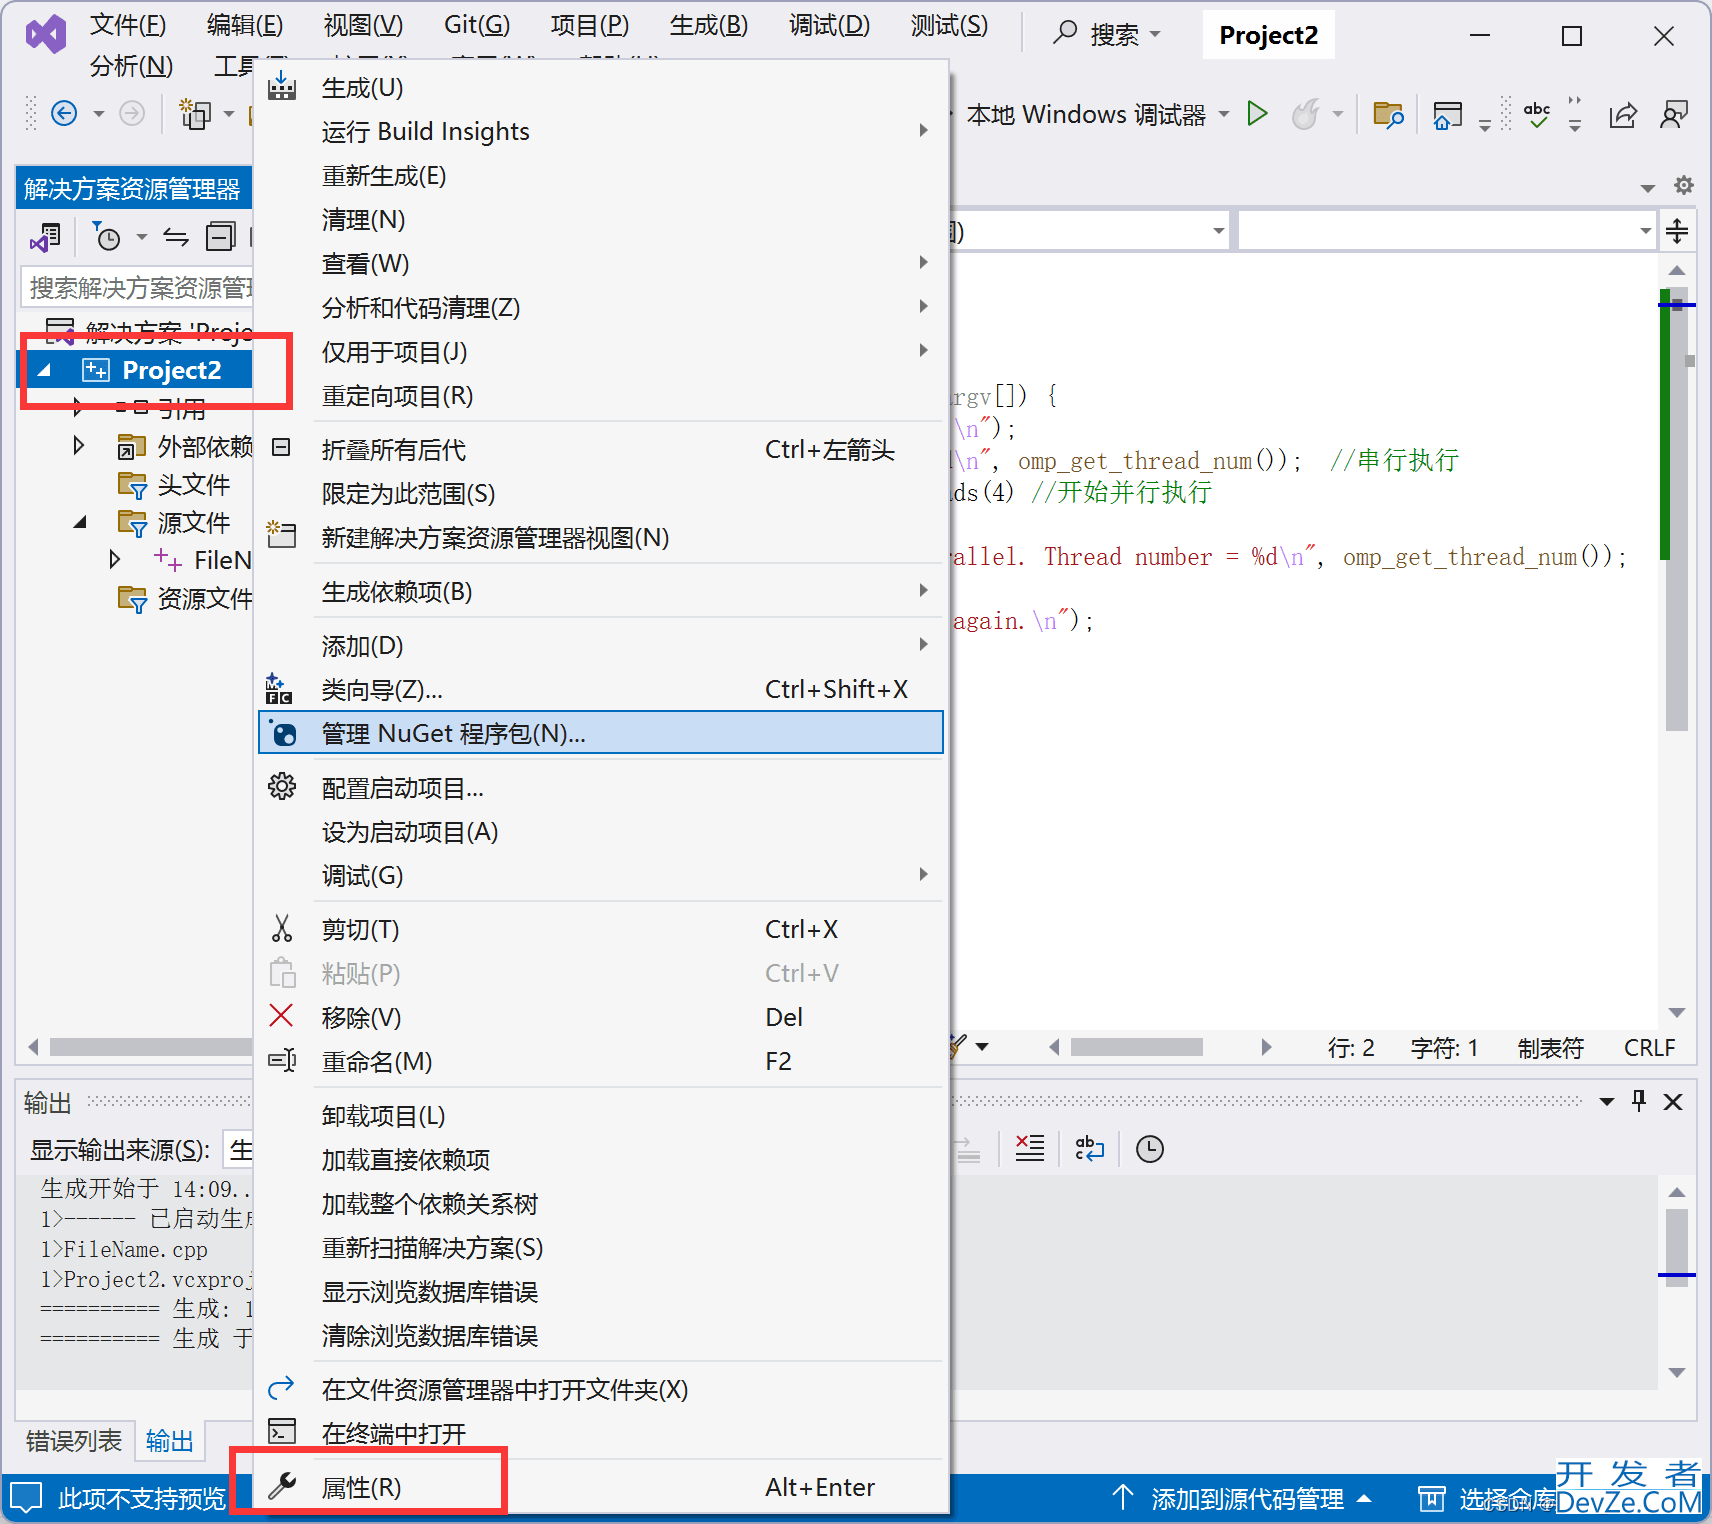The image size is (1712, 1524).
Task: Click the red X icon for 移除(V)
Action: click(x=282, y=1016)
